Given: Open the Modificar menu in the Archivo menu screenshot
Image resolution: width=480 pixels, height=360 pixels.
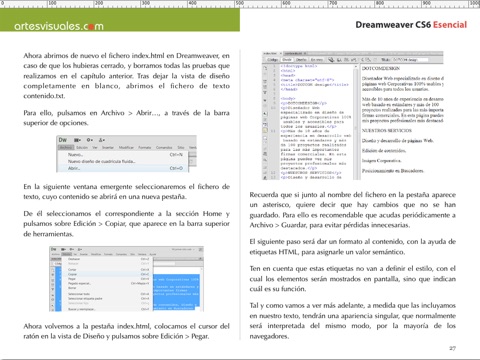Looking at the screenshot, I should (x=126, y=147).
